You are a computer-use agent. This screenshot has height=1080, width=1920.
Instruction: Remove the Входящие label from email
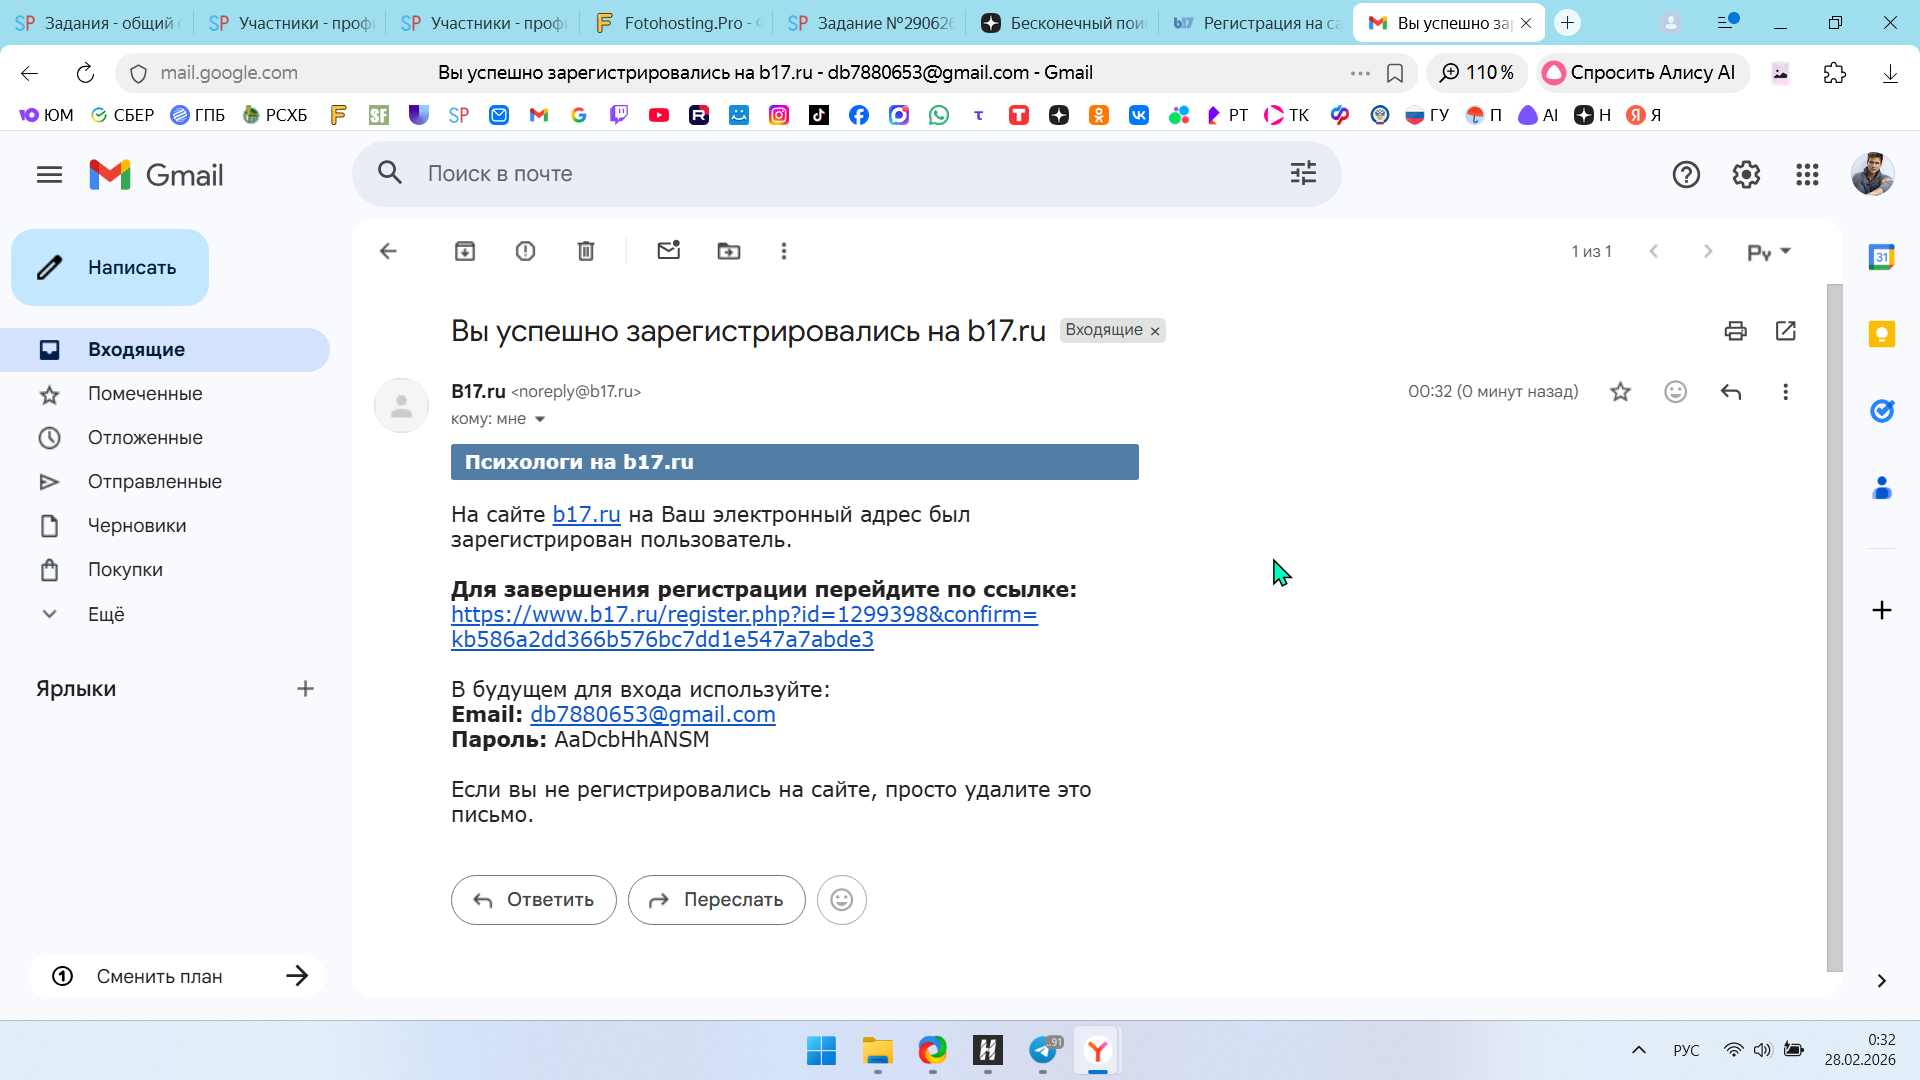tap(1155, 331)
